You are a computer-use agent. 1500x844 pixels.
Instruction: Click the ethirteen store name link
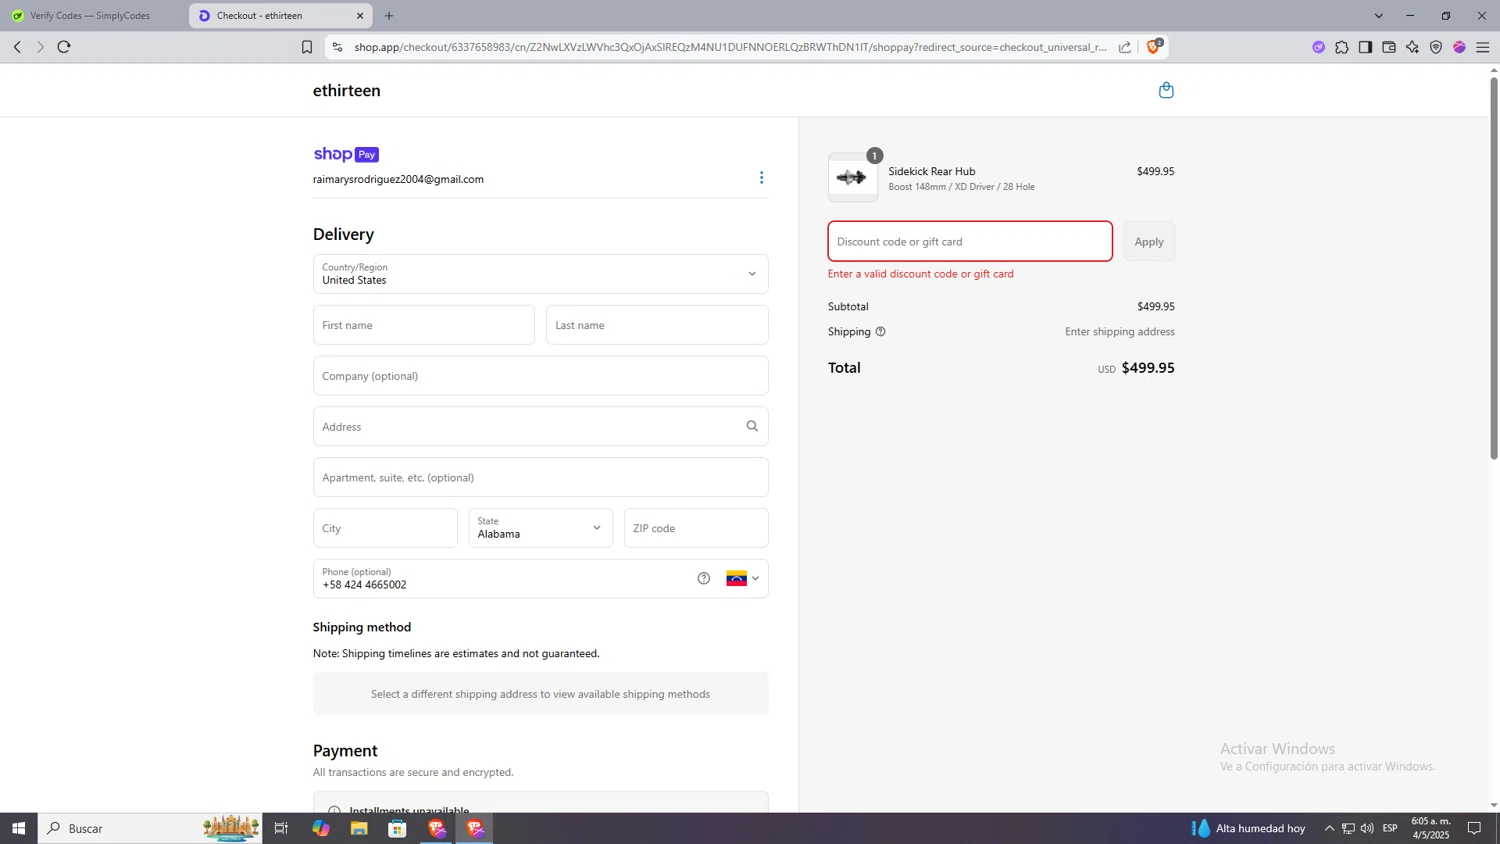point(347,90)
